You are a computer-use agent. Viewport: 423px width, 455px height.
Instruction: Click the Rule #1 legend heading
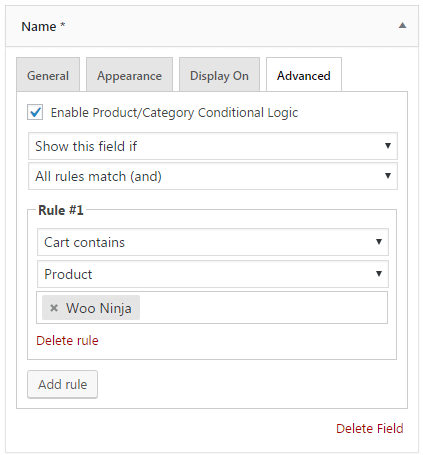tap(61, 210)
